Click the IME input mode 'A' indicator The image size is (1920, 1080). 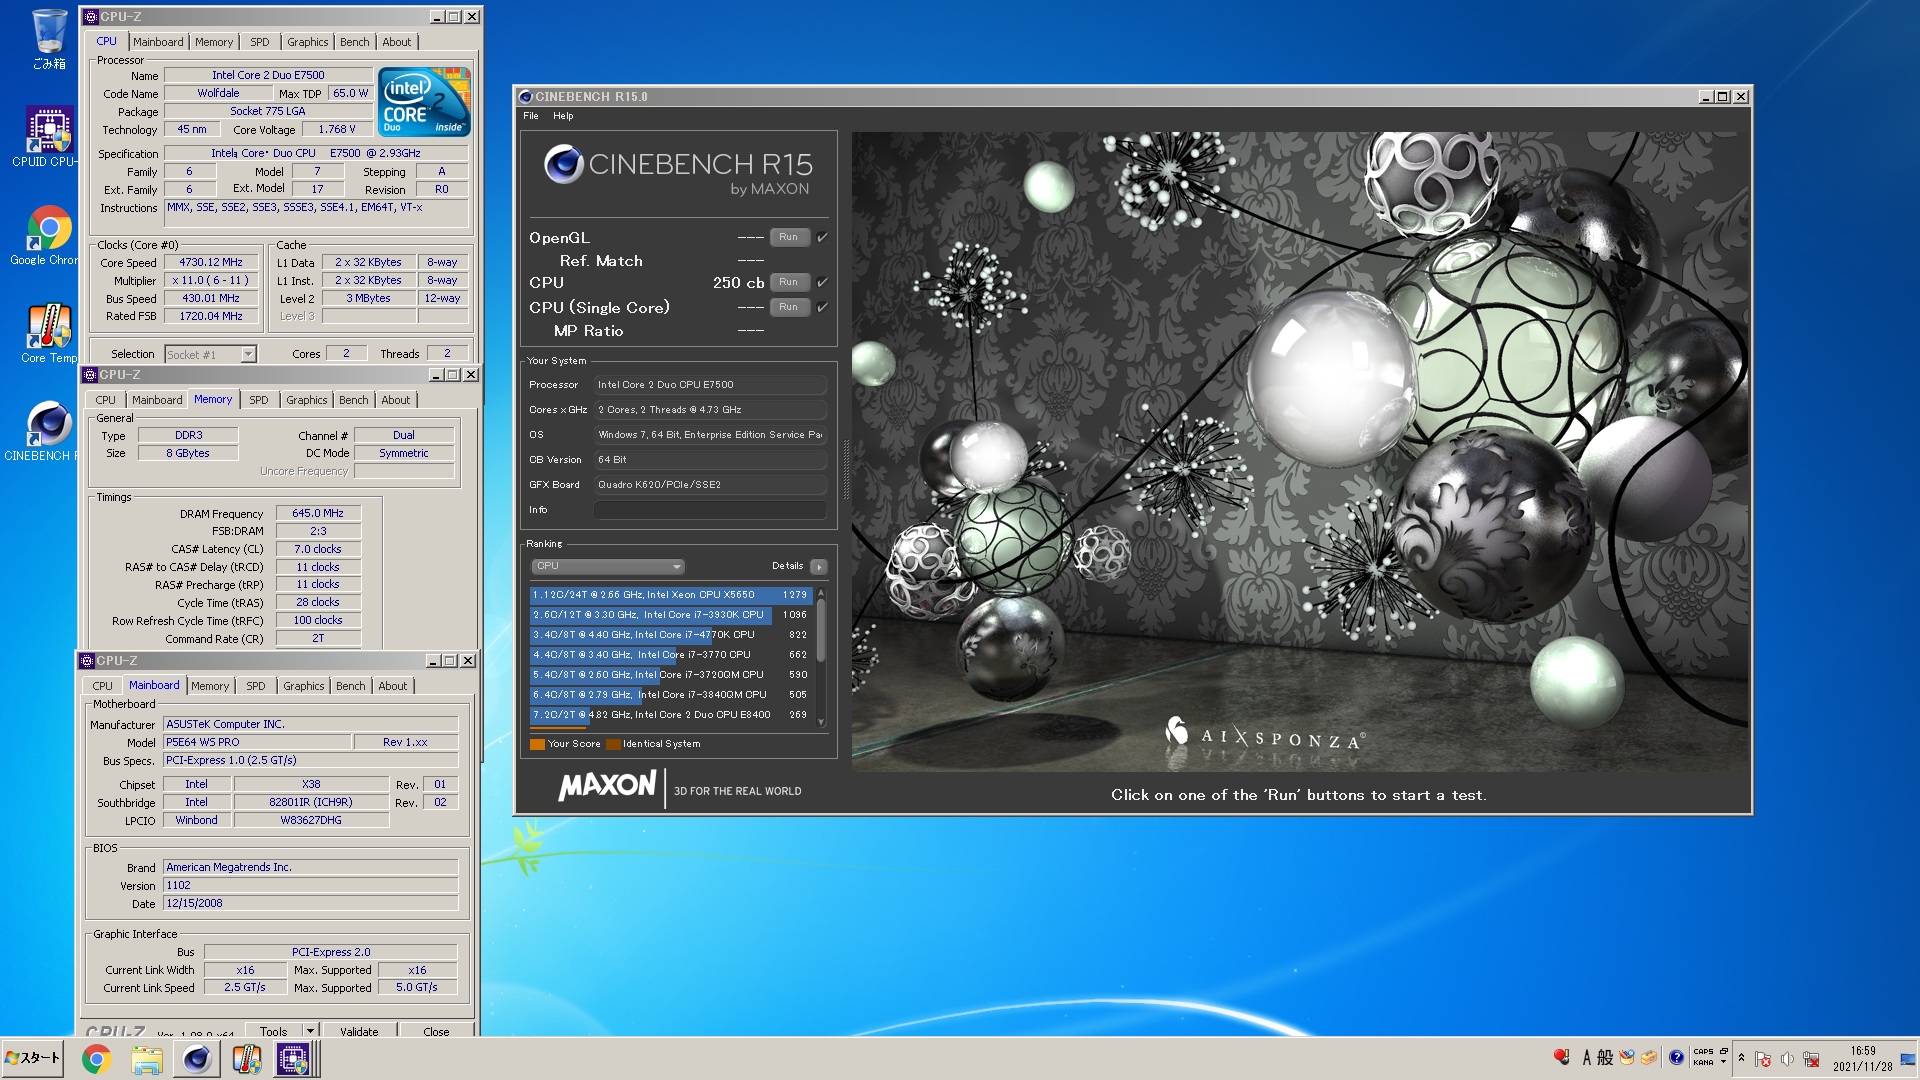pos(1586,1057)
